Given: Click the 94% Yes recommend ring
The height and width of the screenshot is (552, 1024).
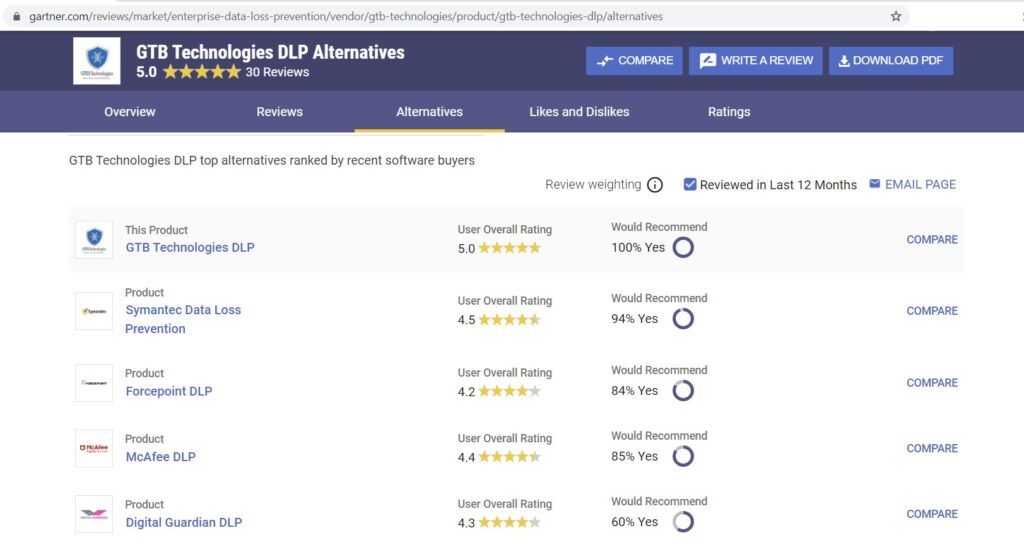Looking at the screenshot, I should pyautogui.click(x=683, y=319).
